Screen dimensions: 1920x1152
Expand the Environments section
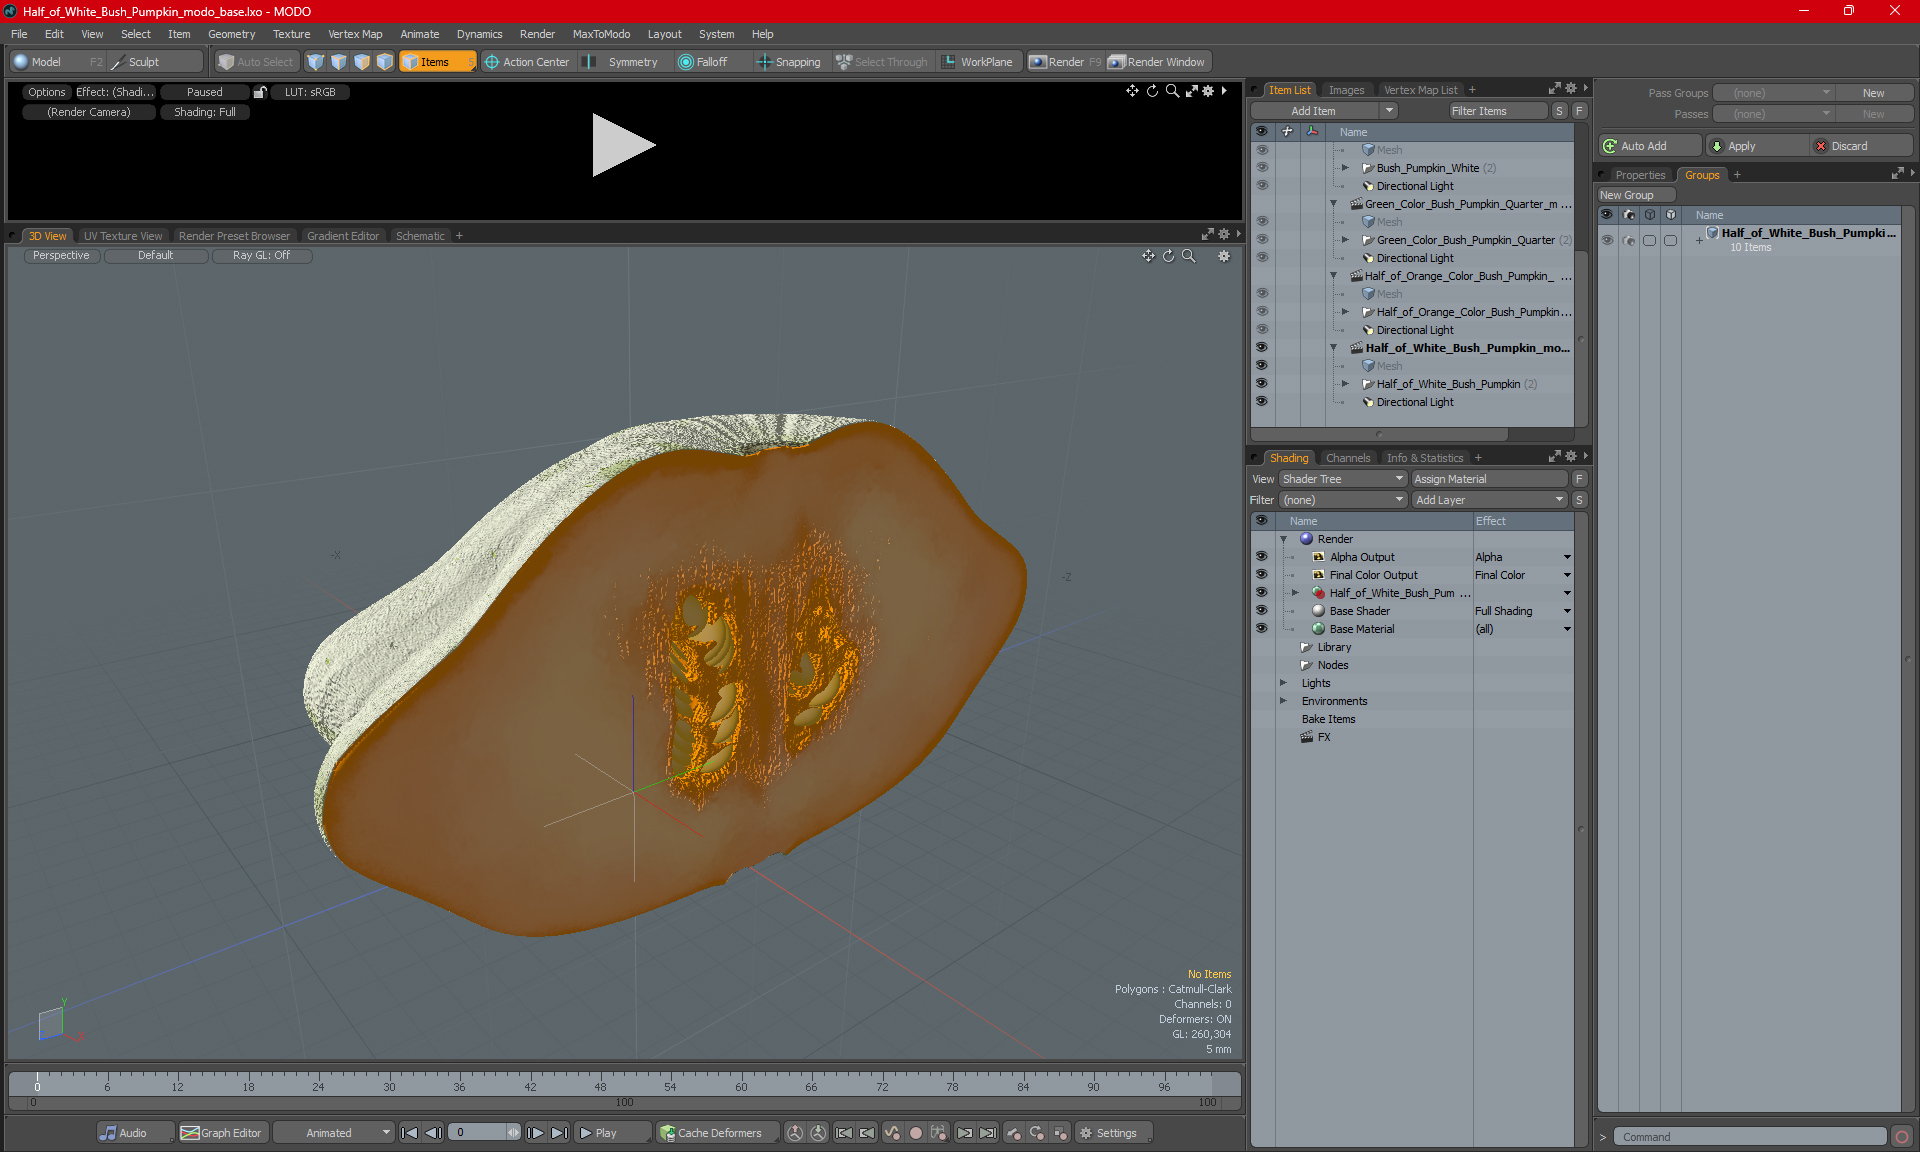pyautogui.click(x=1283, y=701)
